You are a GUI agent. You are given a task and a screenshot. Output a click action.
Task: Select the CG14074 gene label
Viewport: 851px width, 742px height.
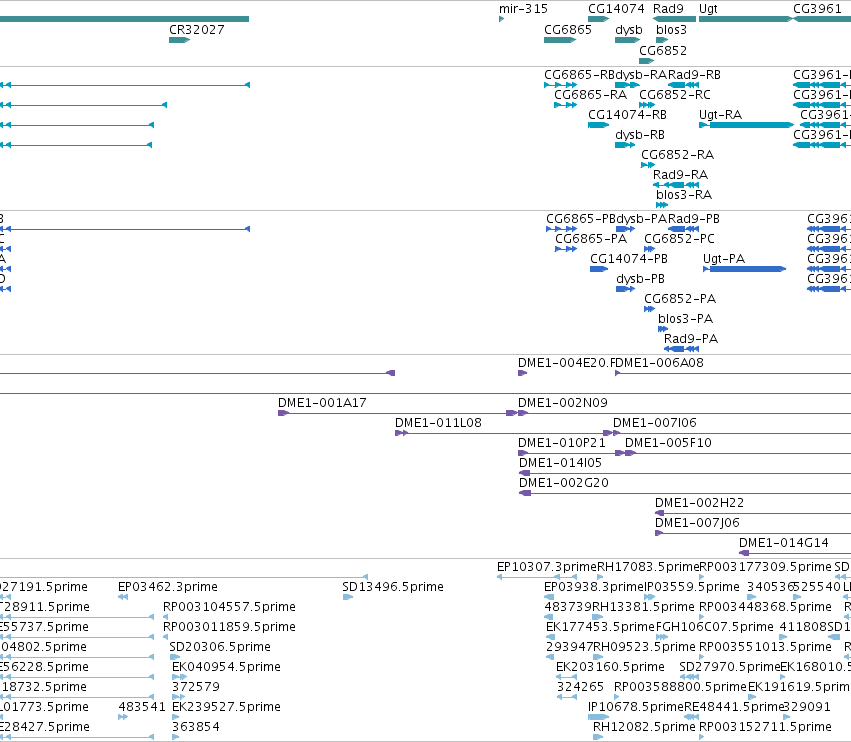click(616, 9)
